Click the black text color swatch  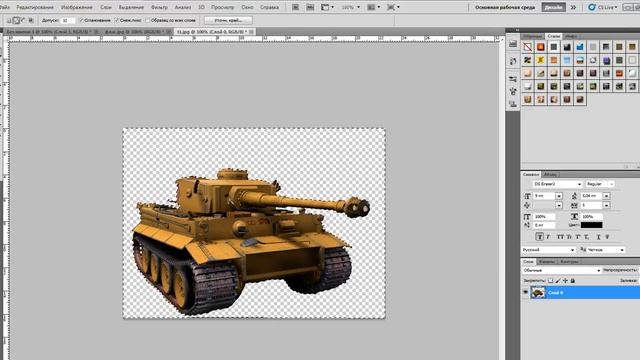(591, 225)
